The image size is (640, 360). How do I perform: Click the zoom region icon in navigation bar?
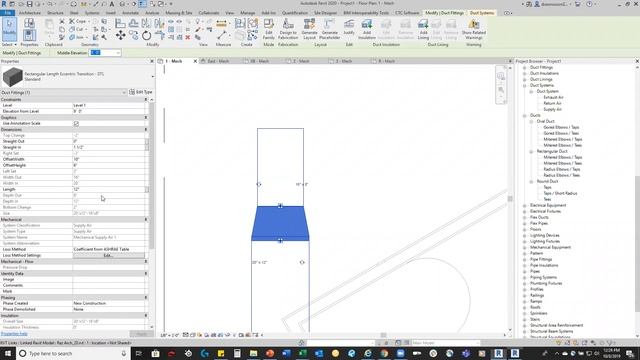501,90
